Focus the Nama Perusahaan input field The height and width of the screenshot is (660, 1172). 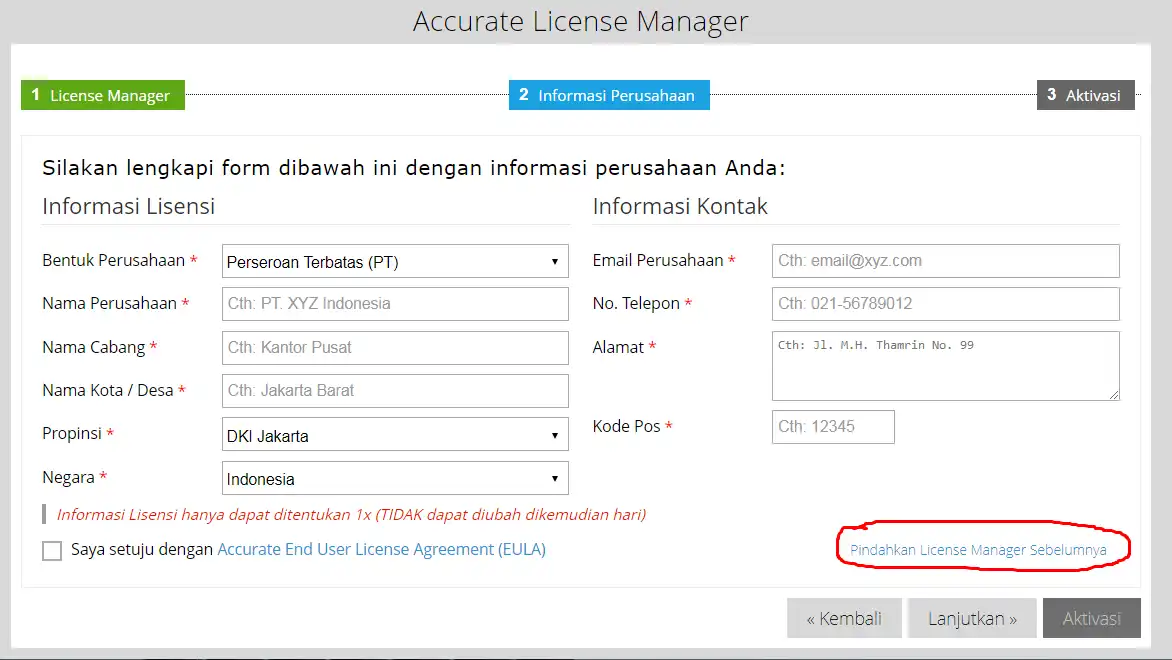tap(395, 304)
